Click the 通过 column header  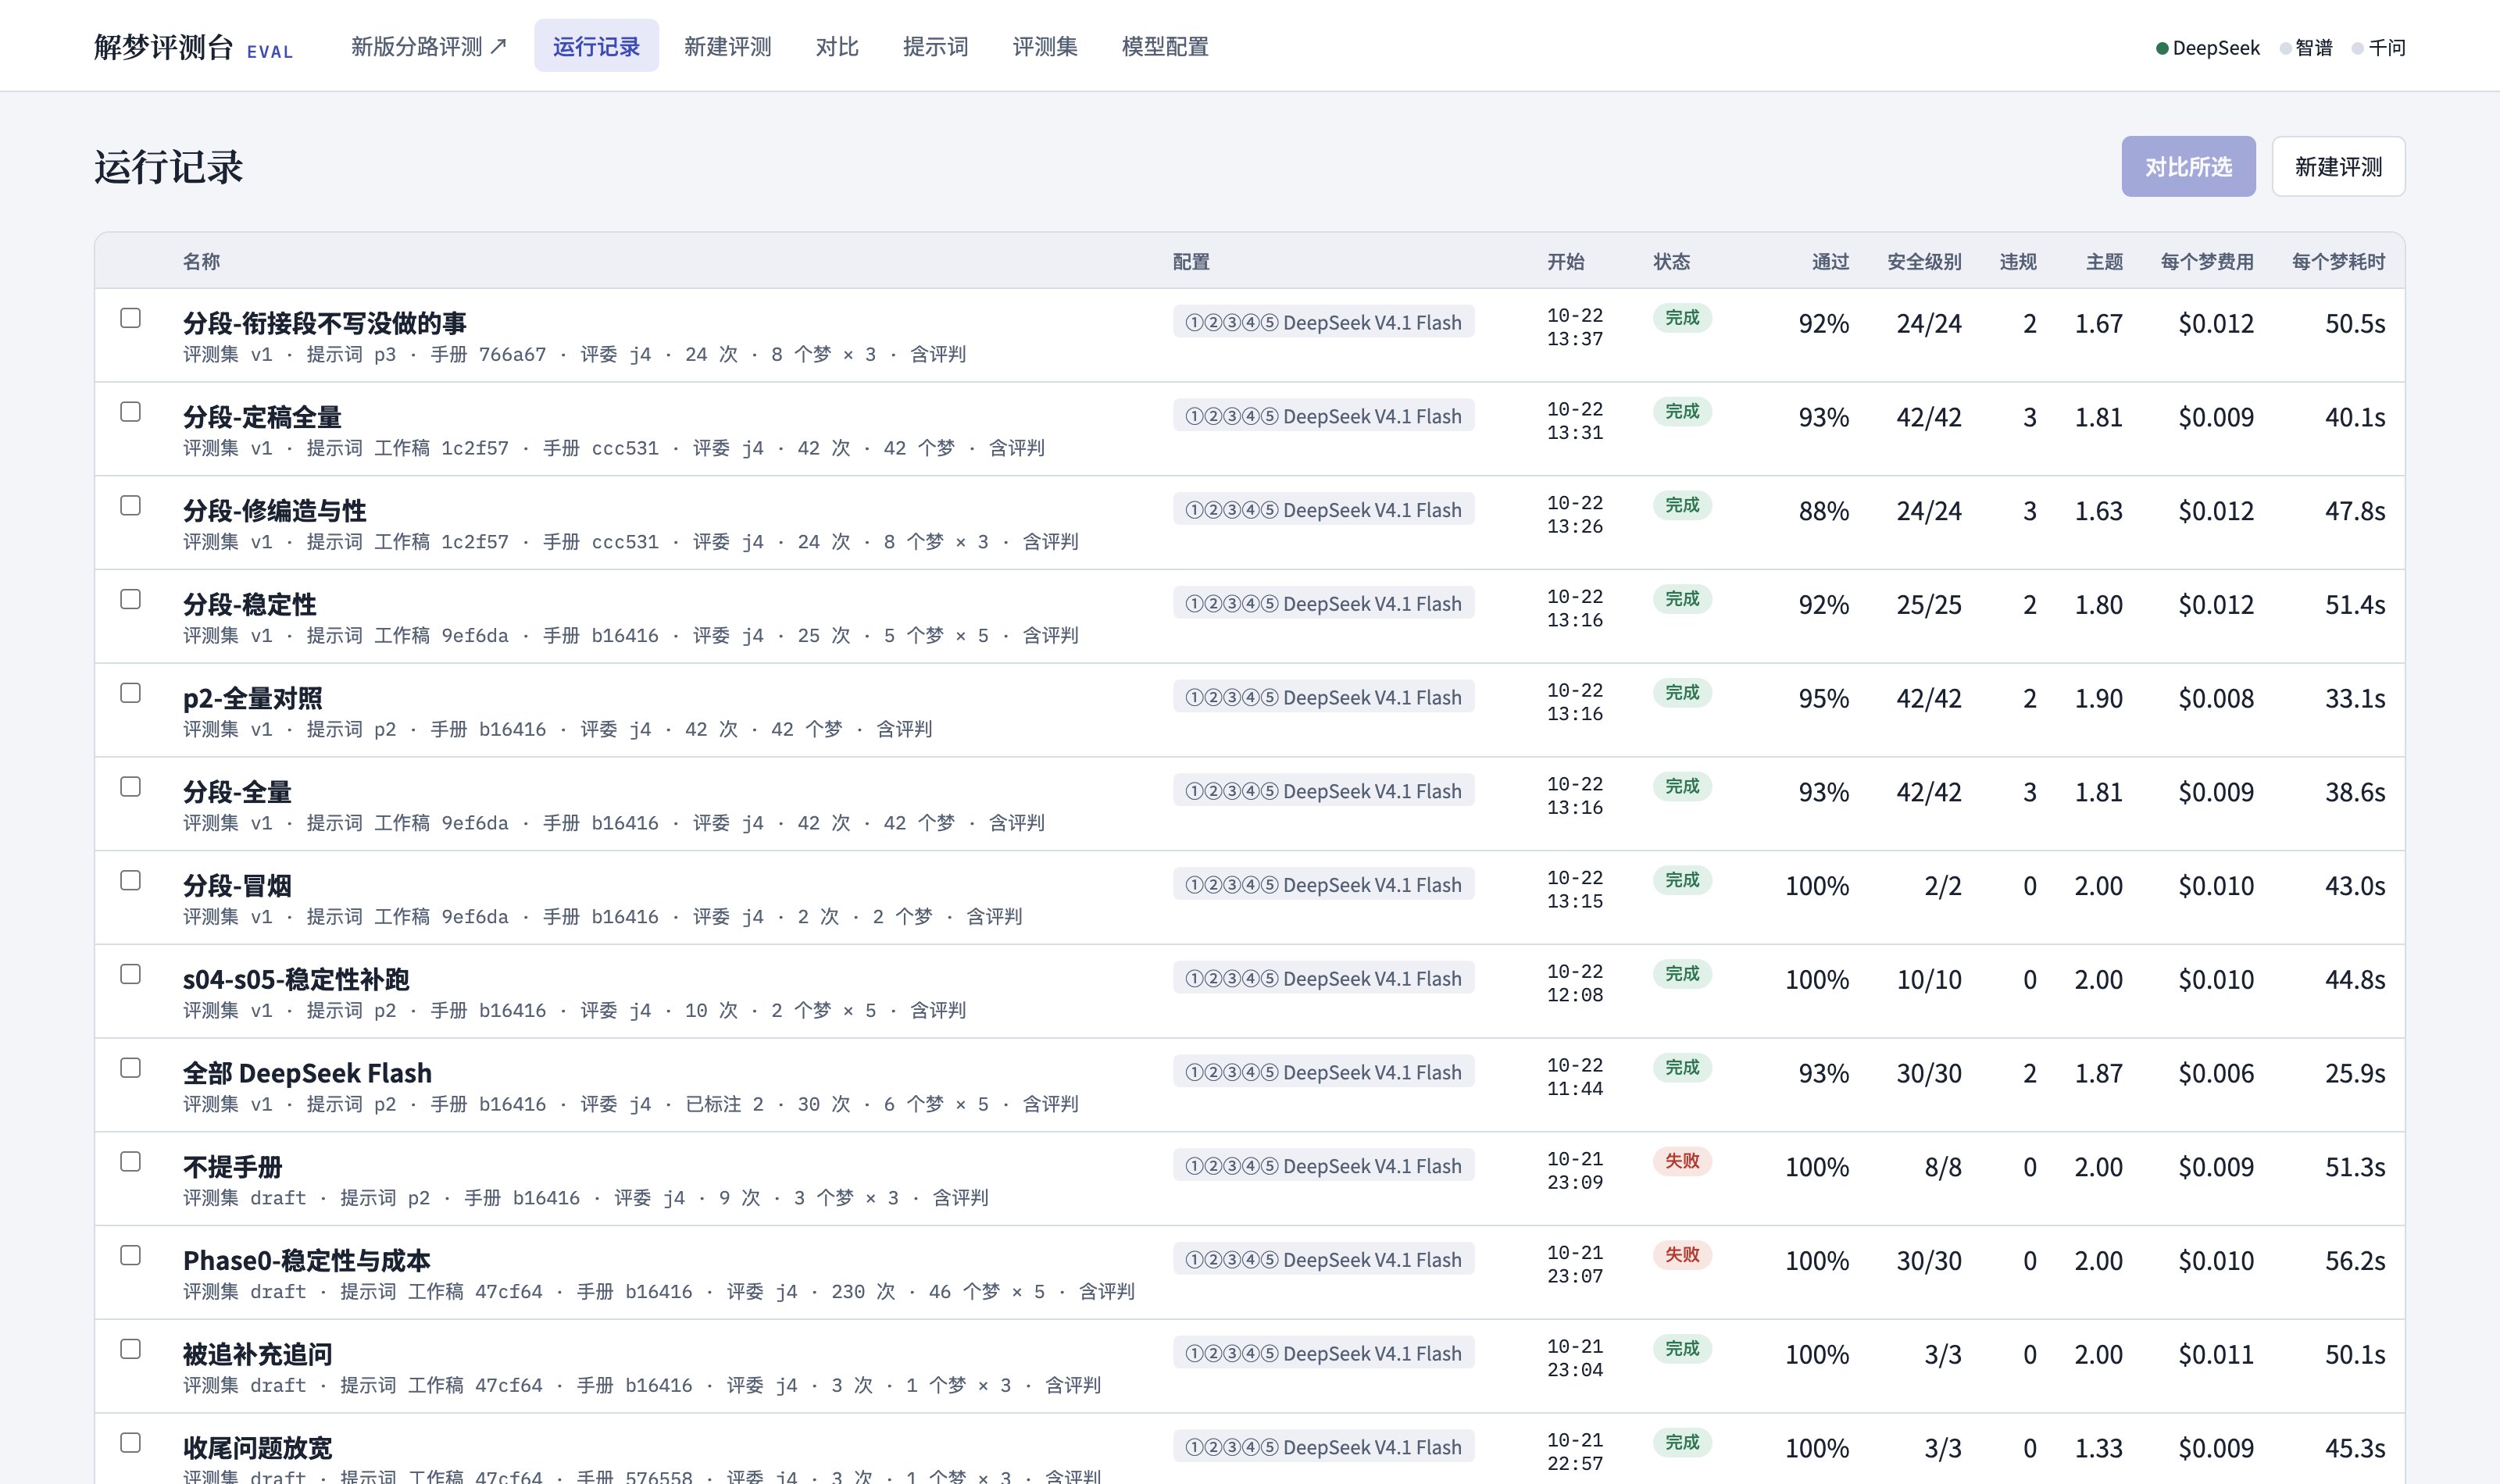pos(1830,261)
